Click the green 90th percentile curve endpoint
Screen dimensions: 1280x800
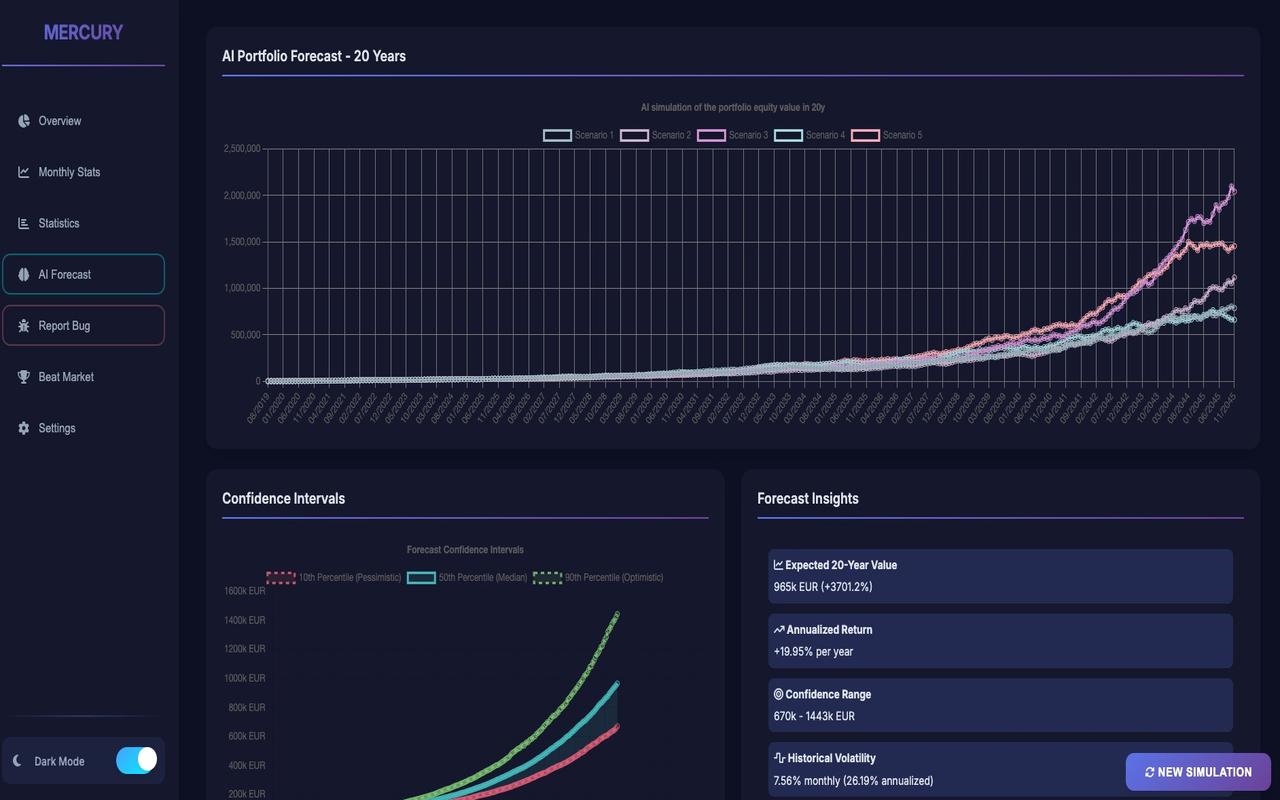point(617,614)
